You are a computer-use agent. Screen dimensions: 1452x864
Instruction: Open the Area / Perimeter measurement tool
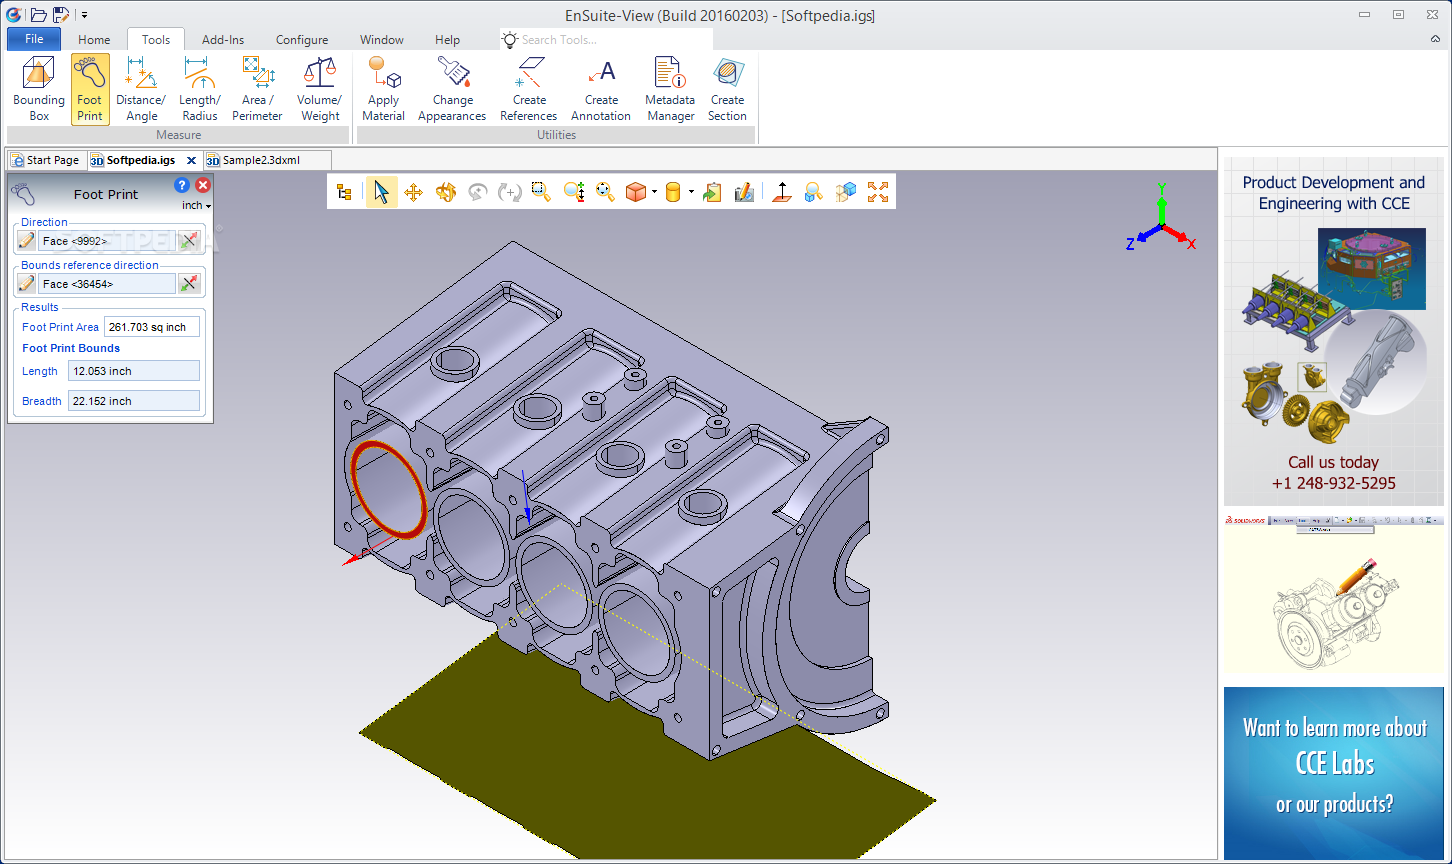(x=258, y=89)
